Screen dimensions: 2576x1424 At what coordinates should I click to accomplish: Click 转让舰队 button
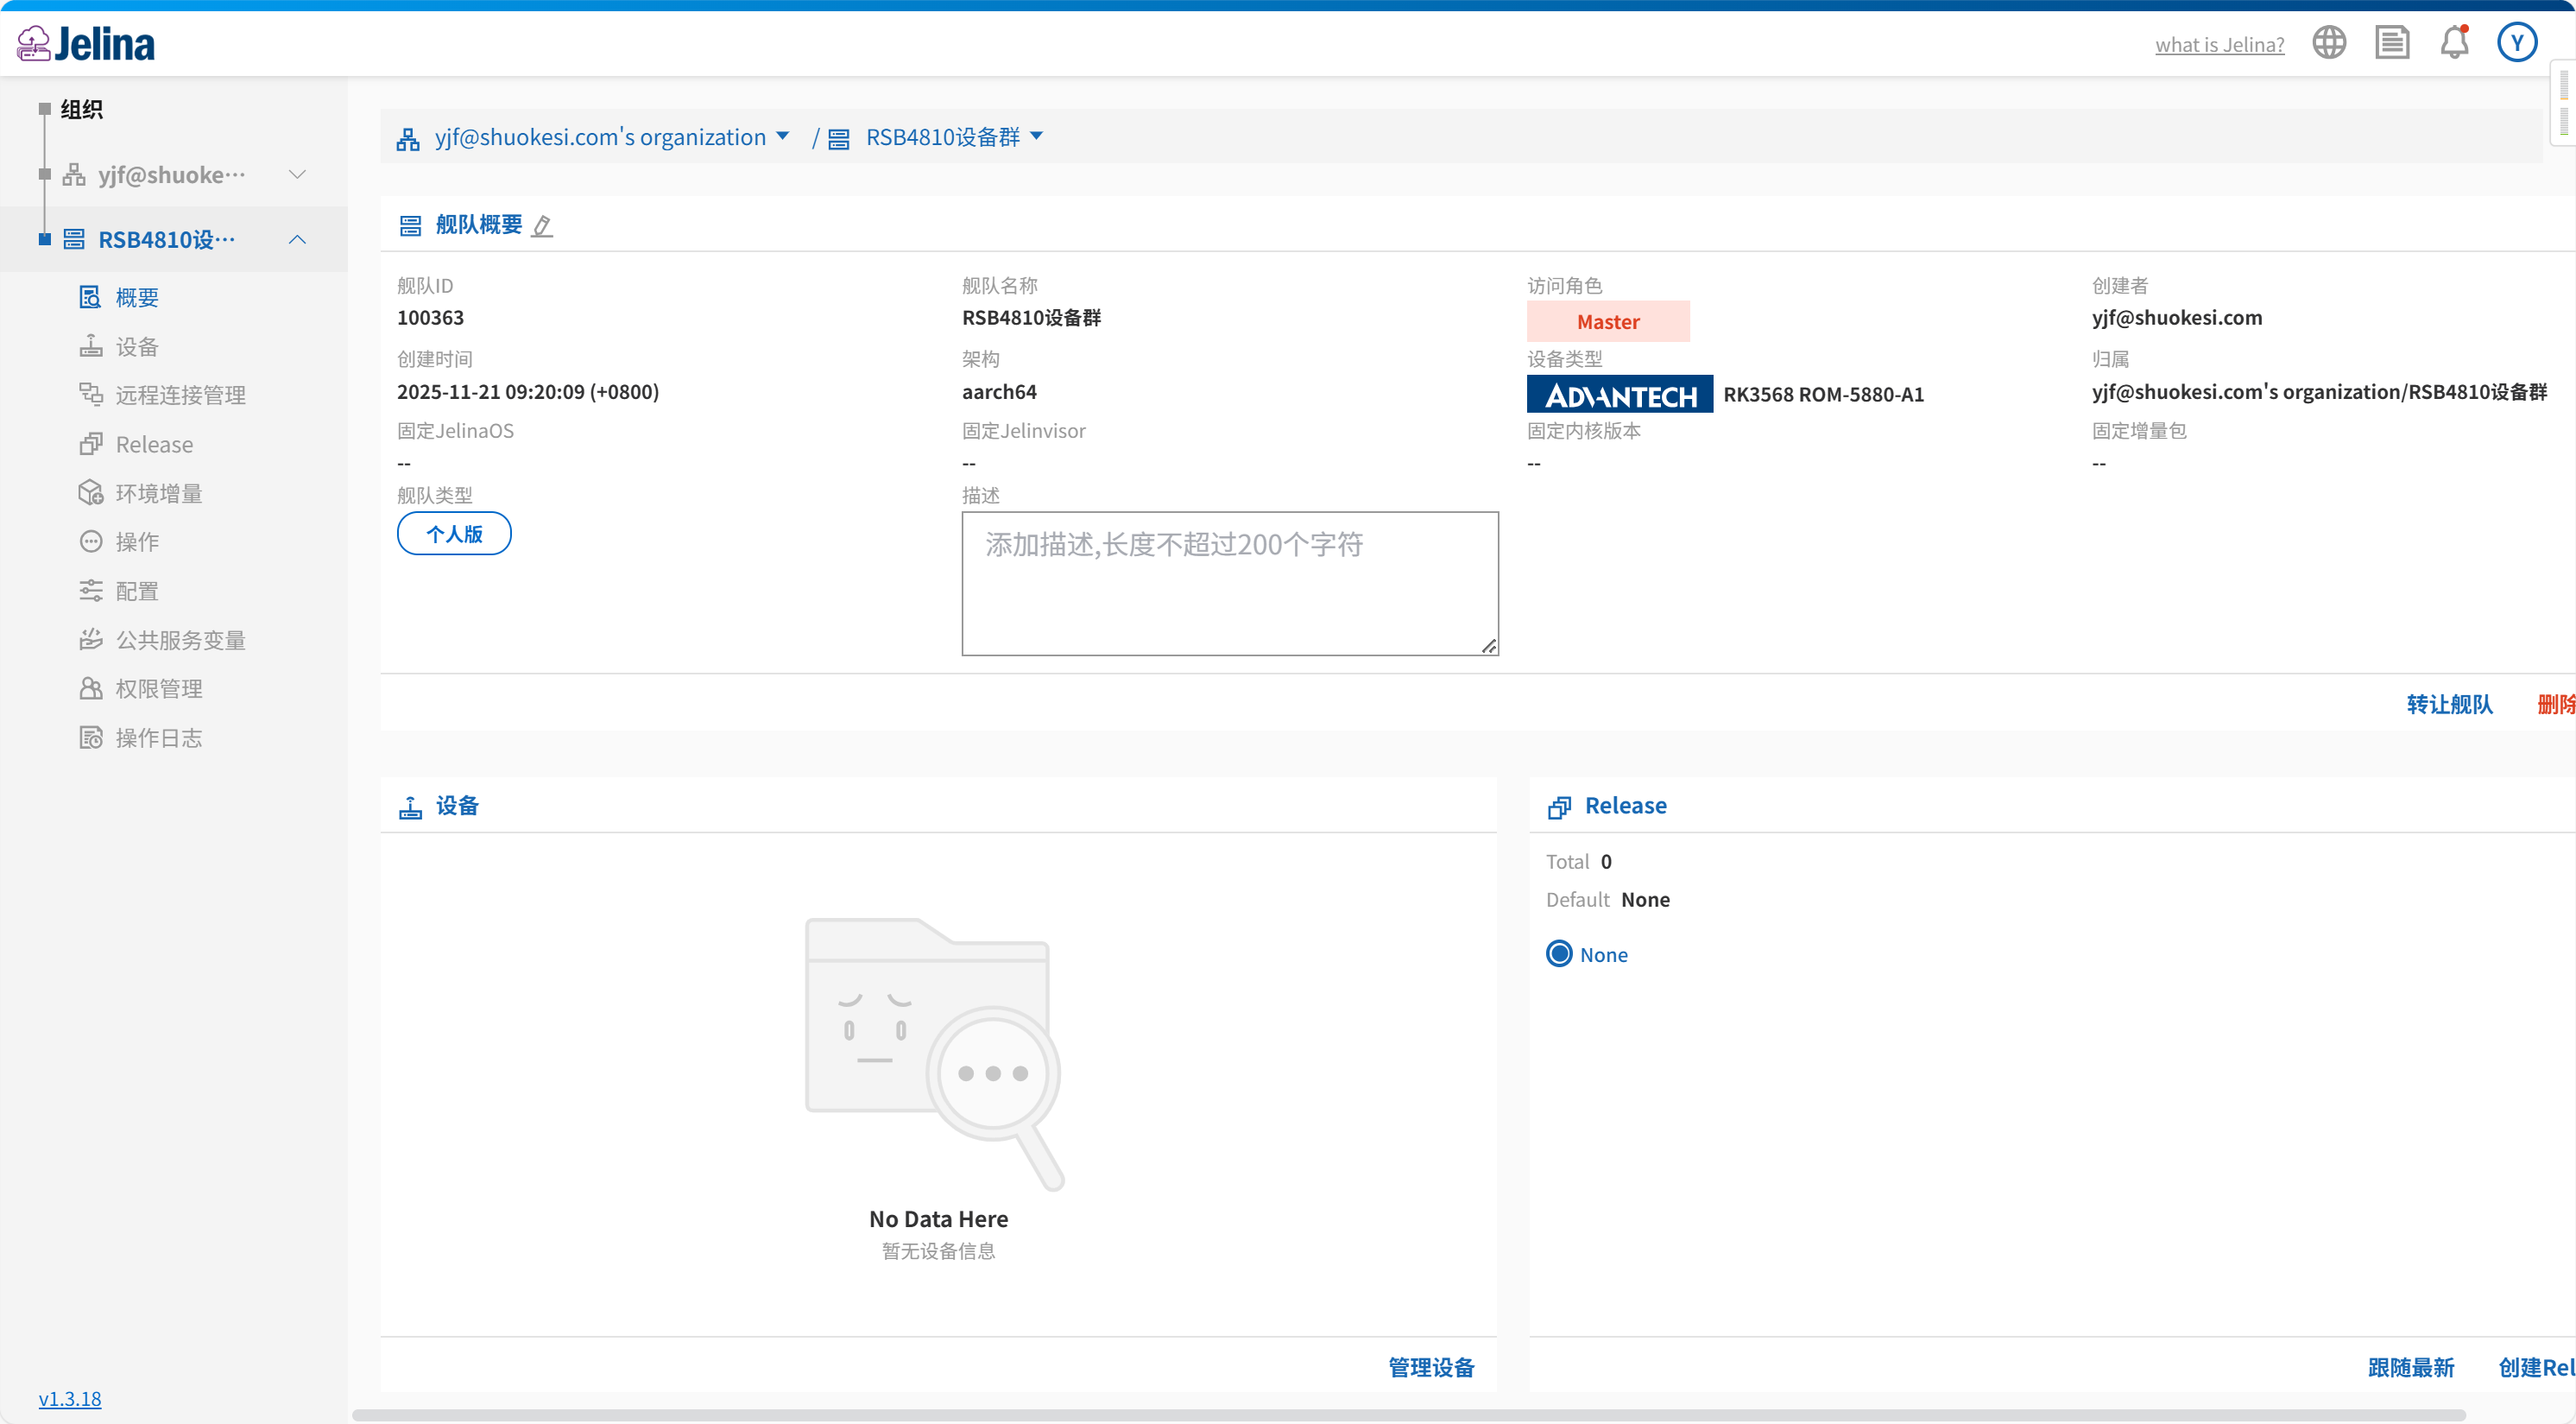pyautogui.click(x=2448, y=704)
